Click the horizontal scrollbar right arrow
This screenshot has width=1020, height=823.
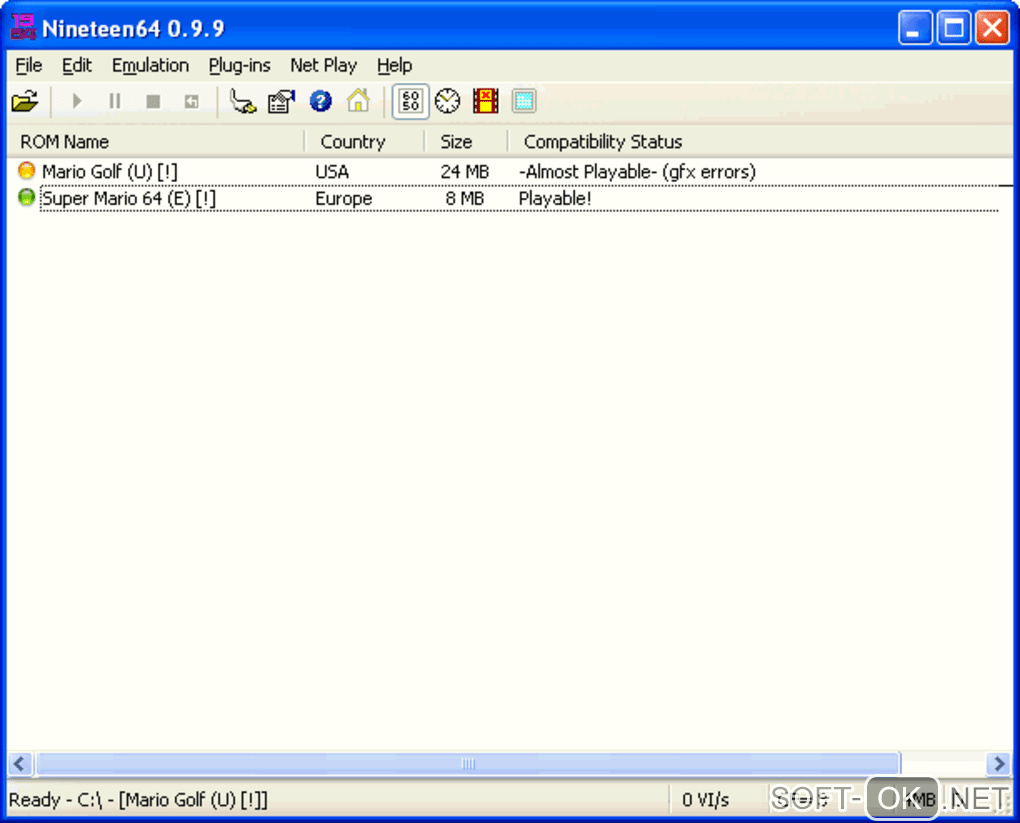point(999,763)
